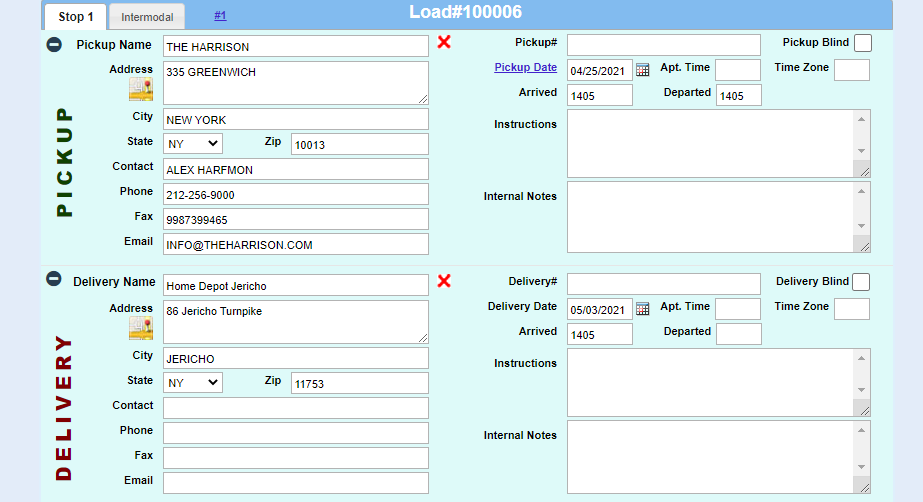Edit Delivery Name Home Depot Jericho
The image size is (923, 502).
(x=296, y=285)
